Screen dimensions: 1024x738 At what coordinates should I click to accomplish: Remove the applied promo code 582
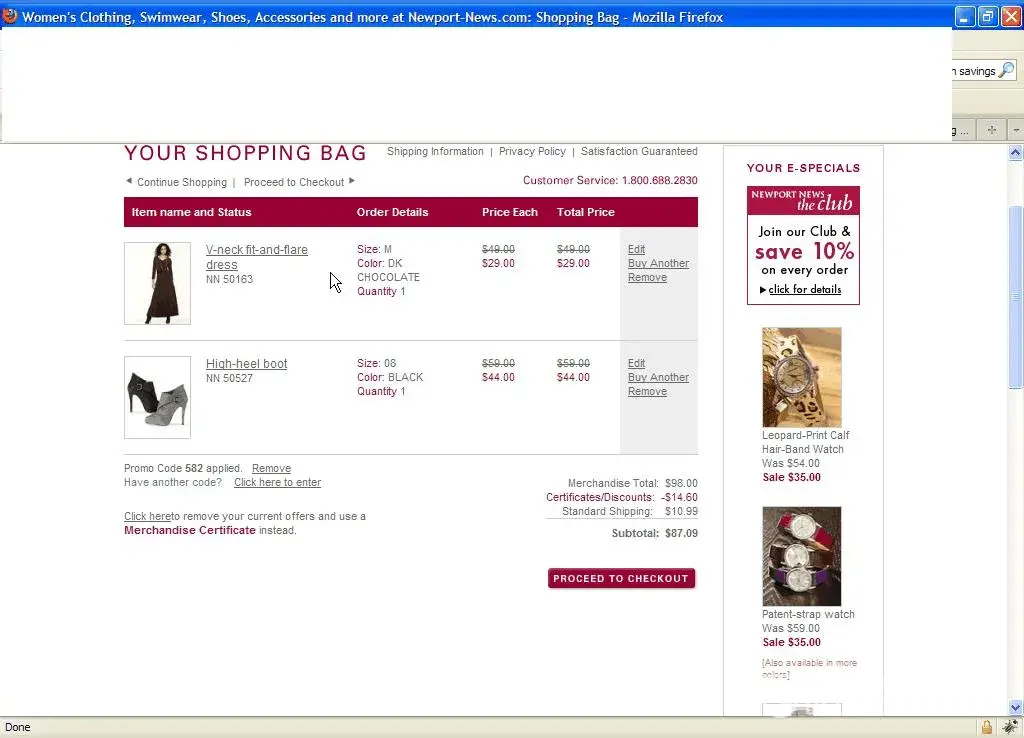point(271,468)
